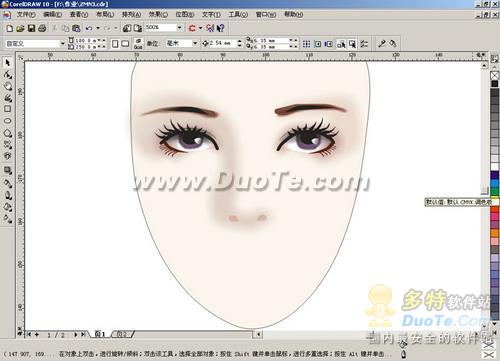
Task: Open the Window menu
Action: 266,14
